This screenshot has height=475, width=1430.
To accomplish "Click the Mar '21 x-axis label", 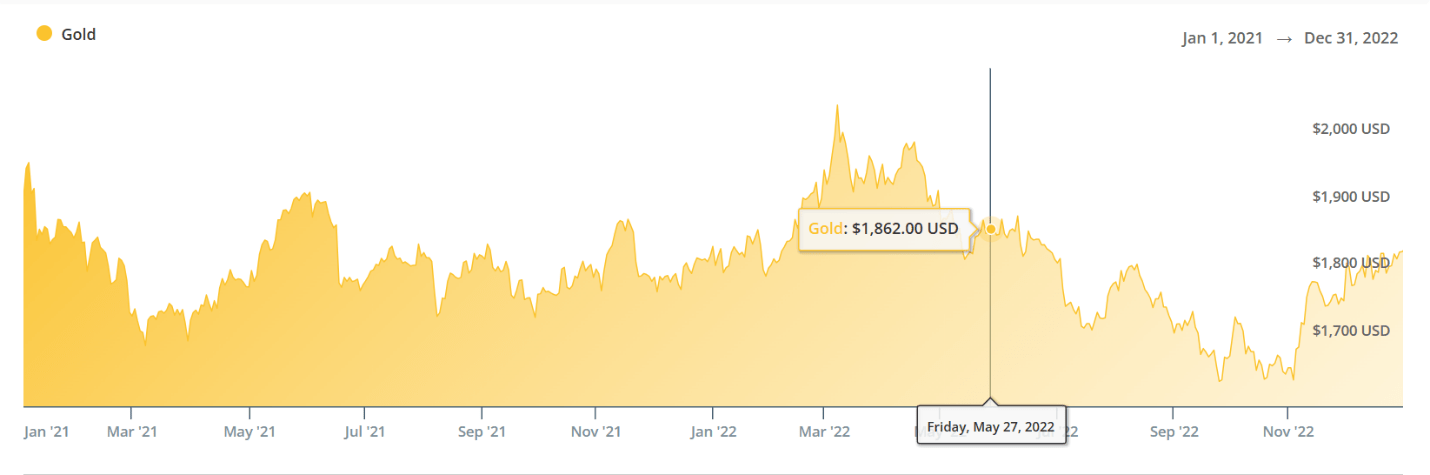I will point(132,432).
